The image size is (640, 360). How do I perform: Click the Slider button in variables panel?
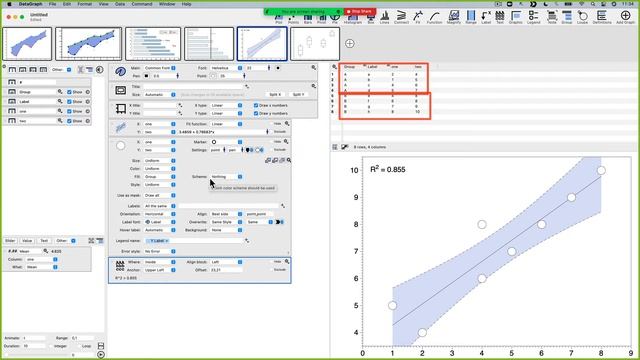click(10, 241)
